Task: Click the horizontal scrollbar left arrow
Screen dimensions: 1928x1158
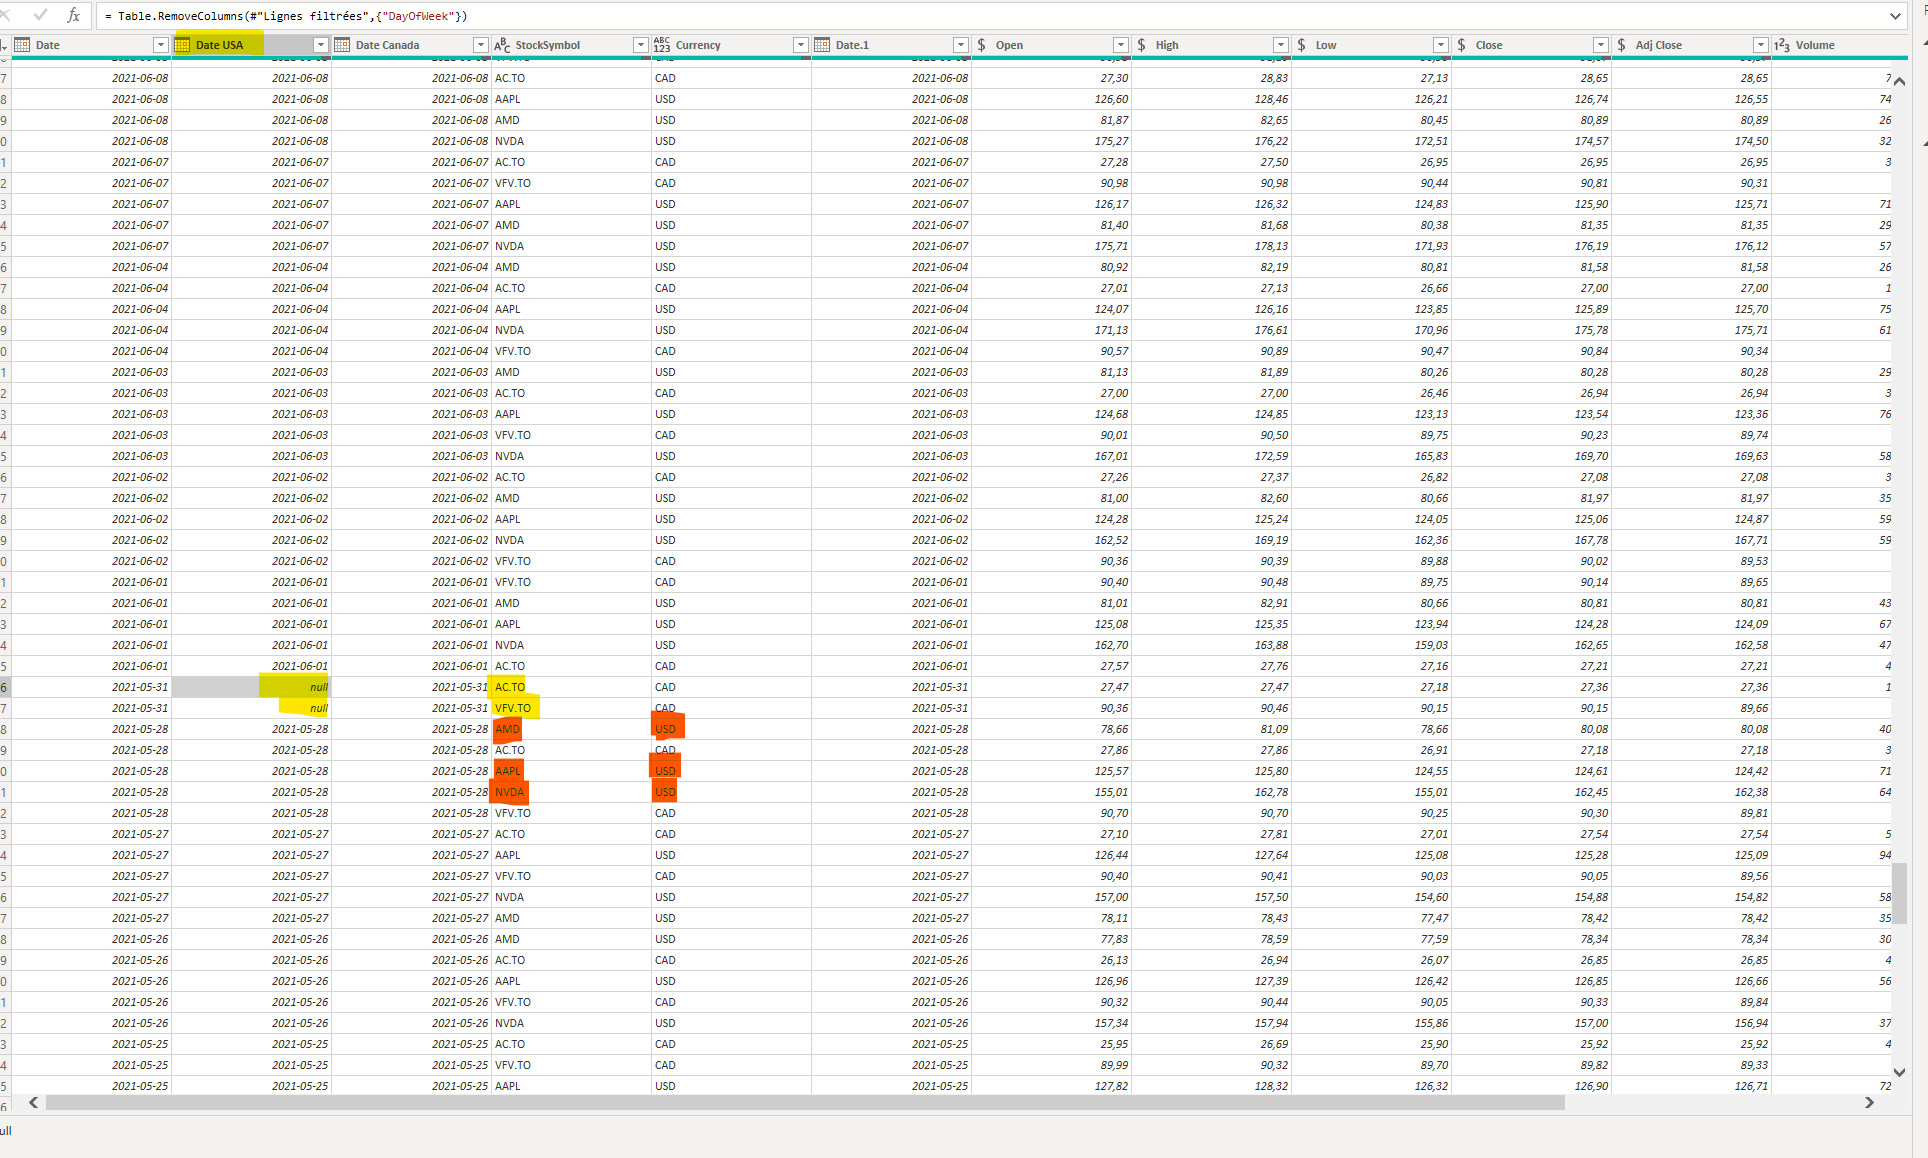Action: pos(33,1102)
